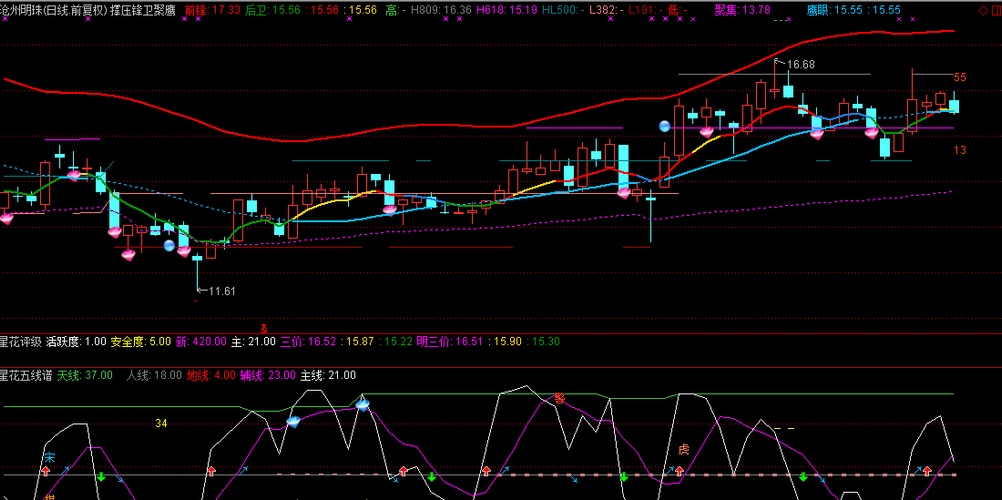Select the cyan 宋 signal marker
The height and width of the screenshot is (500, 1002).
point(49,457)
